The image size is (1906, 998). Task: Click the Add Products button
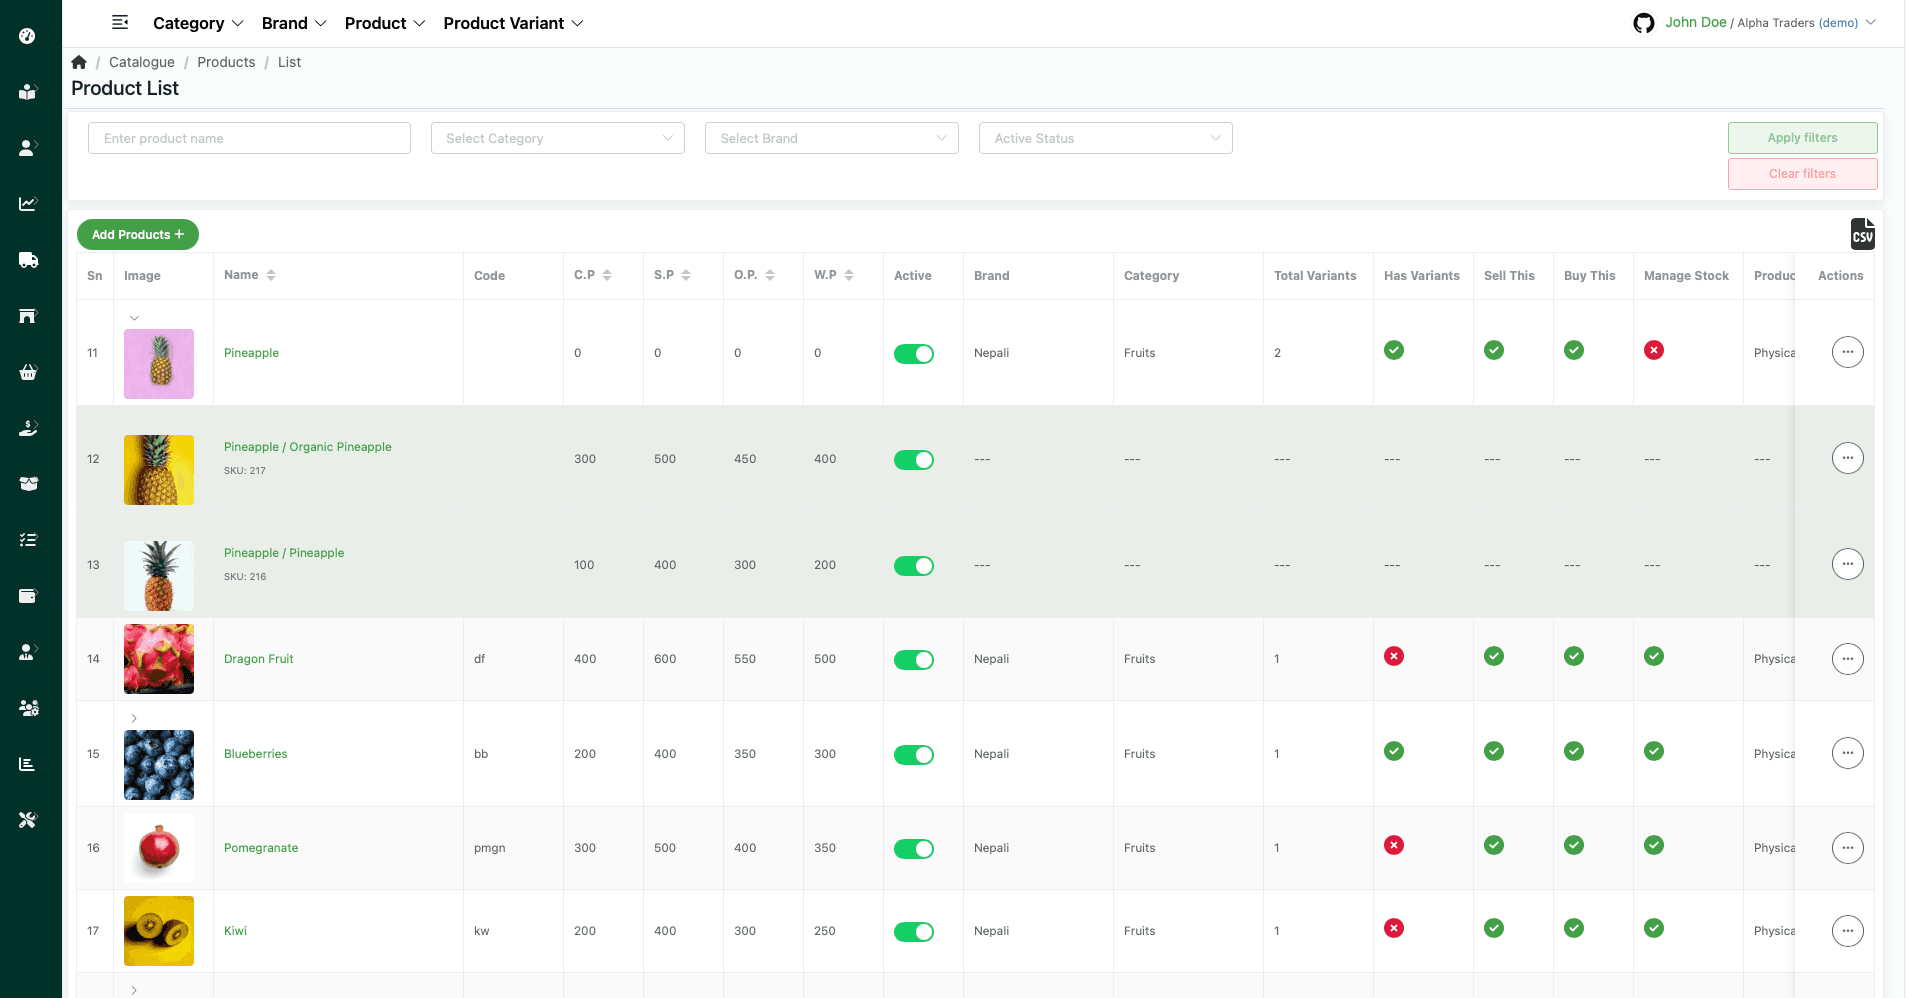[138, 235]
